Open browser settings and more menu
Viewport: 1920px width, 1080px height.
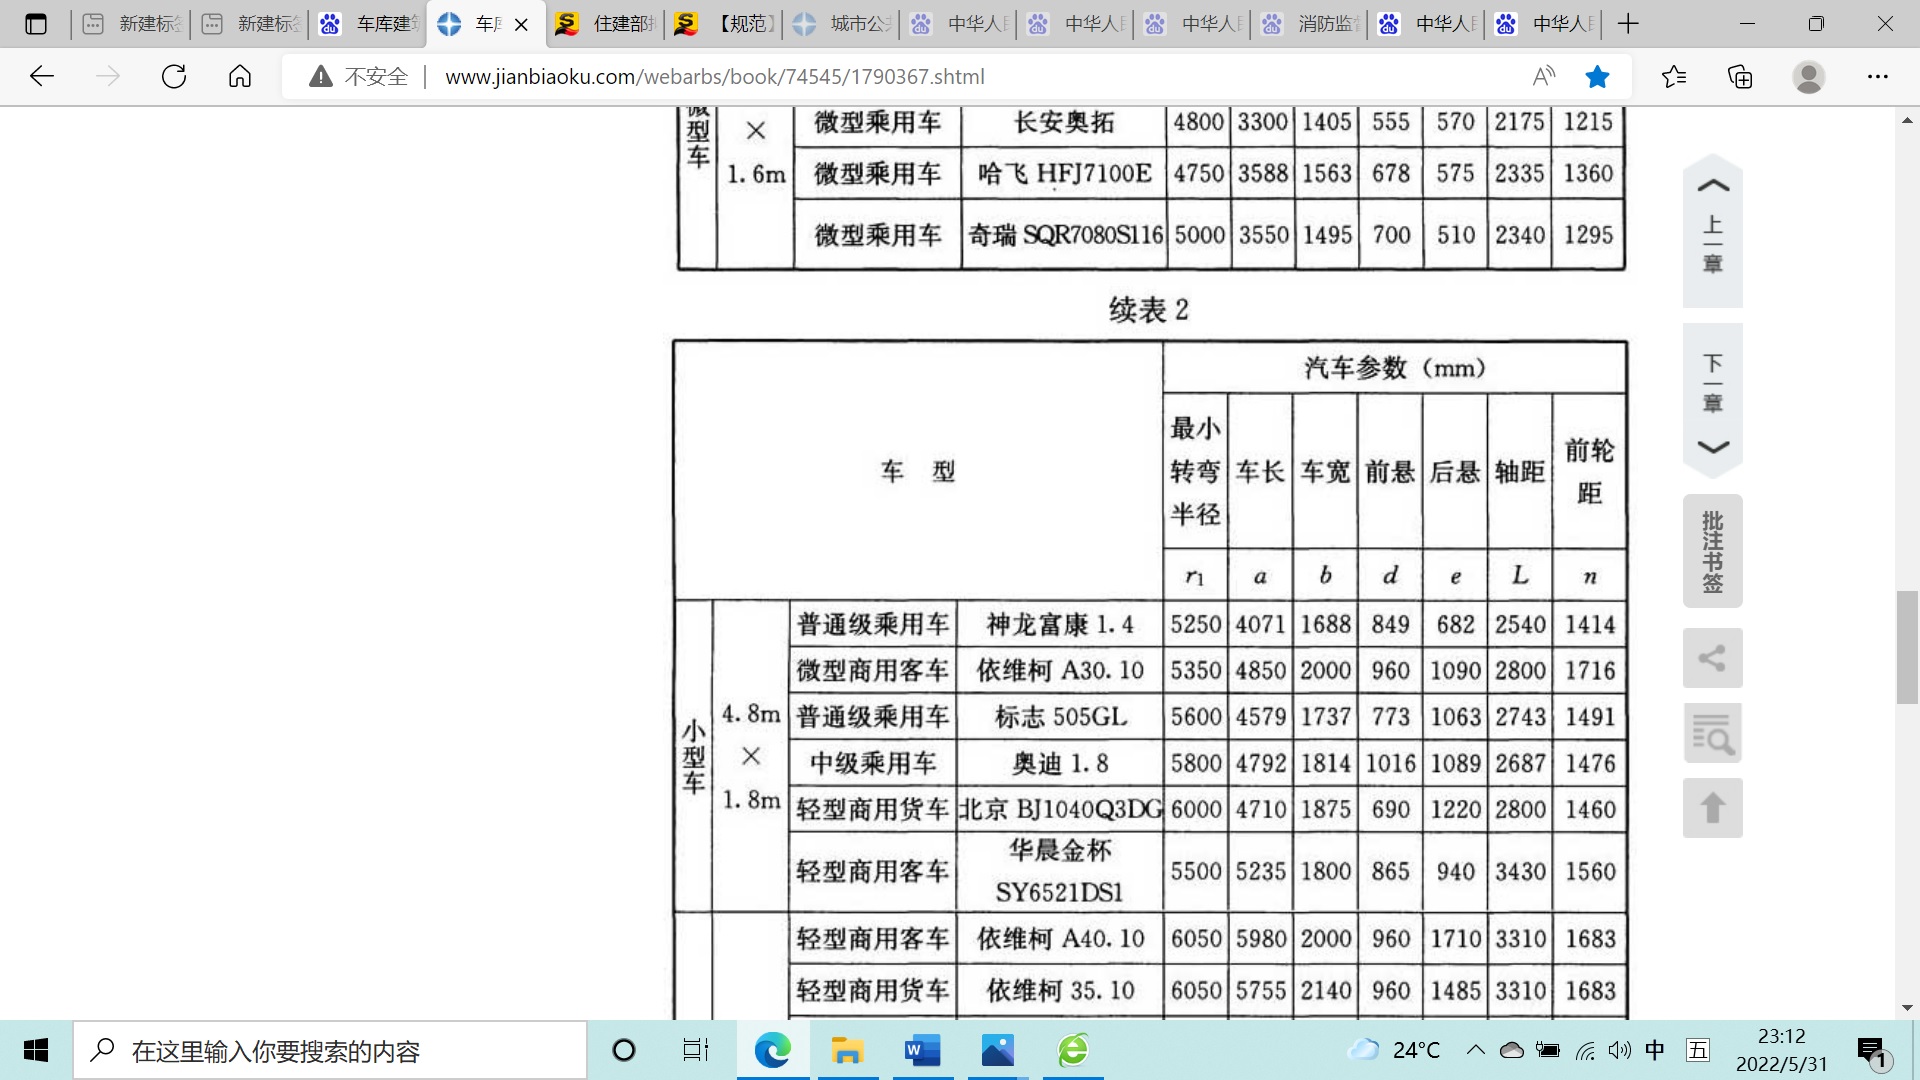coord(1878,76)
